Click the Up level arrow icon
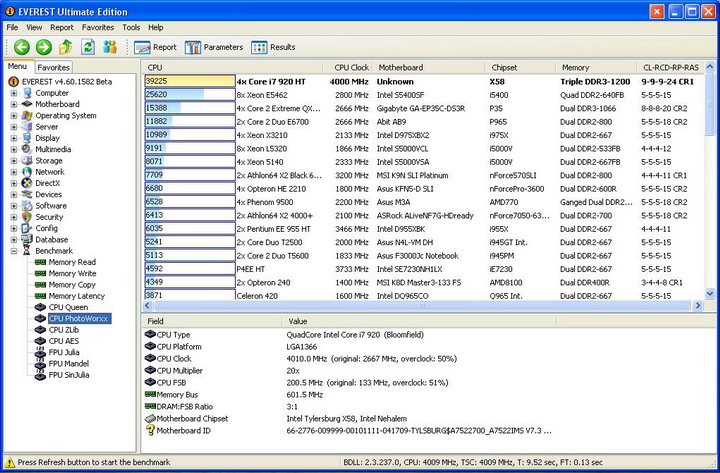Viewport: 720px width, 473px height. (x=66, y=47)
